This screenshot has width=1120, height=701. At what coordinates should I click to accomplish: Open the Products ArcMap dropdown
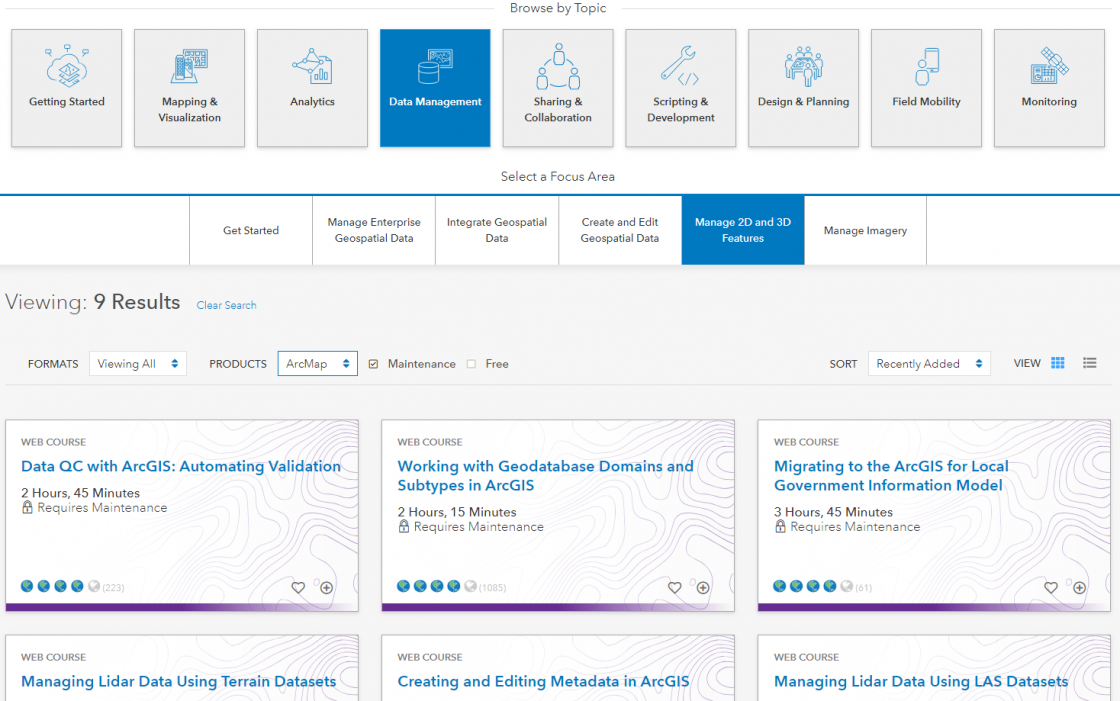pyautogui.click(x=317, y=364)
